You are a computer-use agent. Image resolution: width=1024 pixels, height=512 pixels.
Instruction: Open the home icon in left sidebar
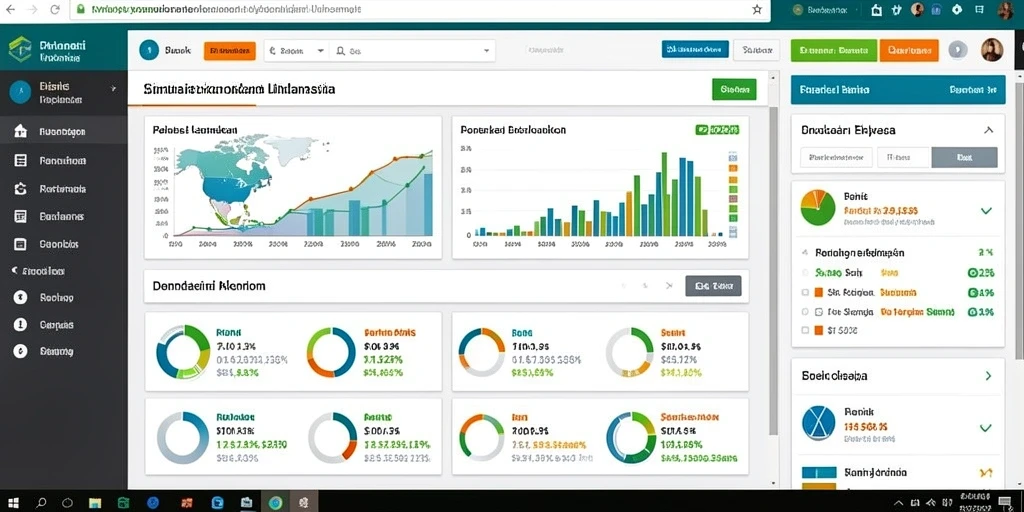click(20, 131)
